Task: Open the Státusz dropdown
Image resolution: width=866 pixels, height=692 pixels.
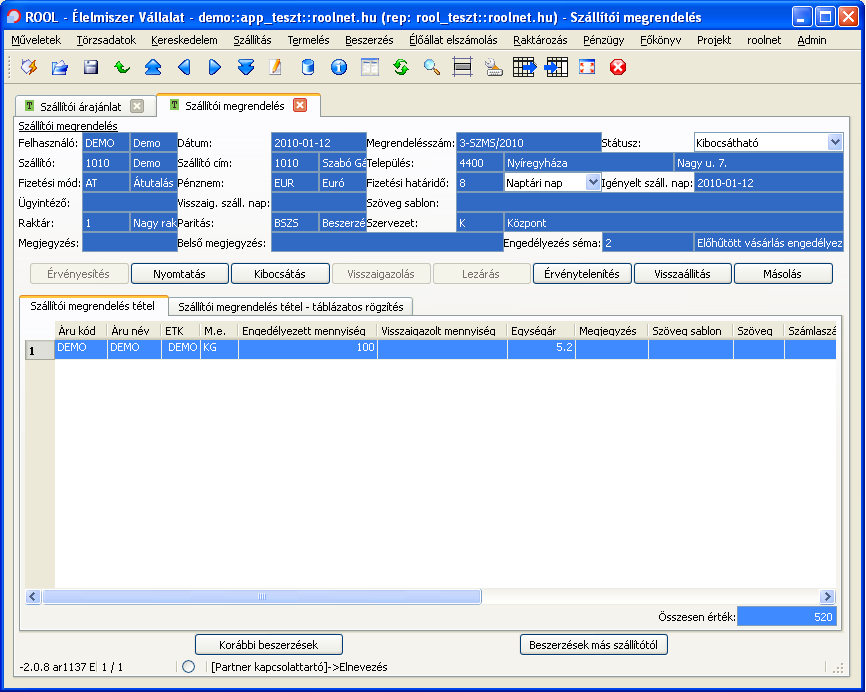Action: pyautogui.click(x=835, y=143)
